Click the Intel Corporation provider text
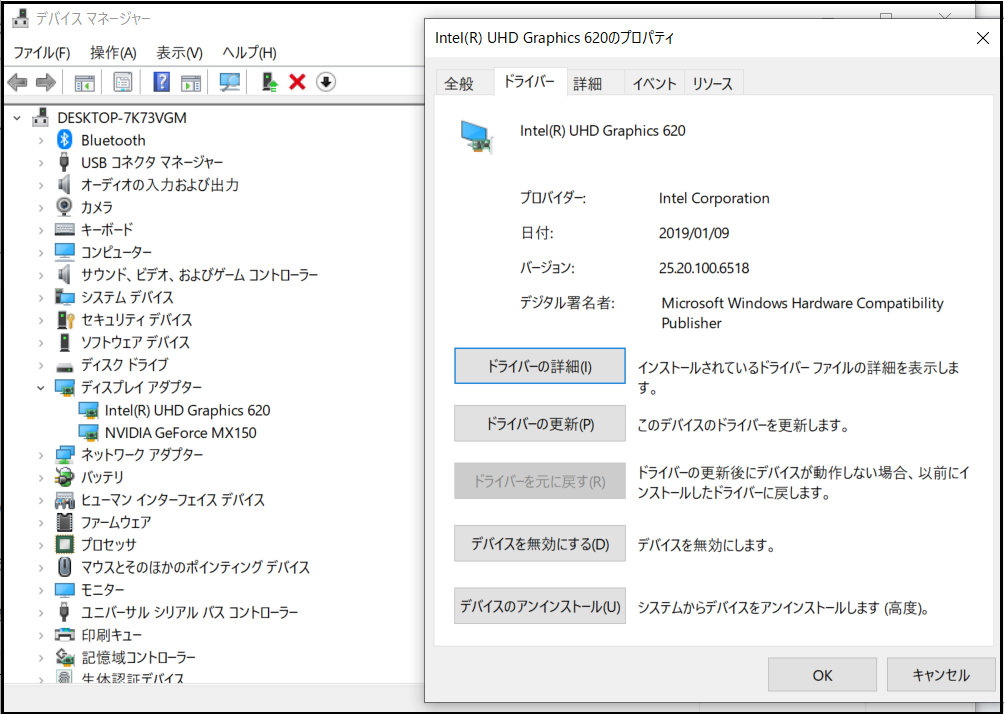The width and height of the screenshot is (1004, 714). click(x=714, y=198)
